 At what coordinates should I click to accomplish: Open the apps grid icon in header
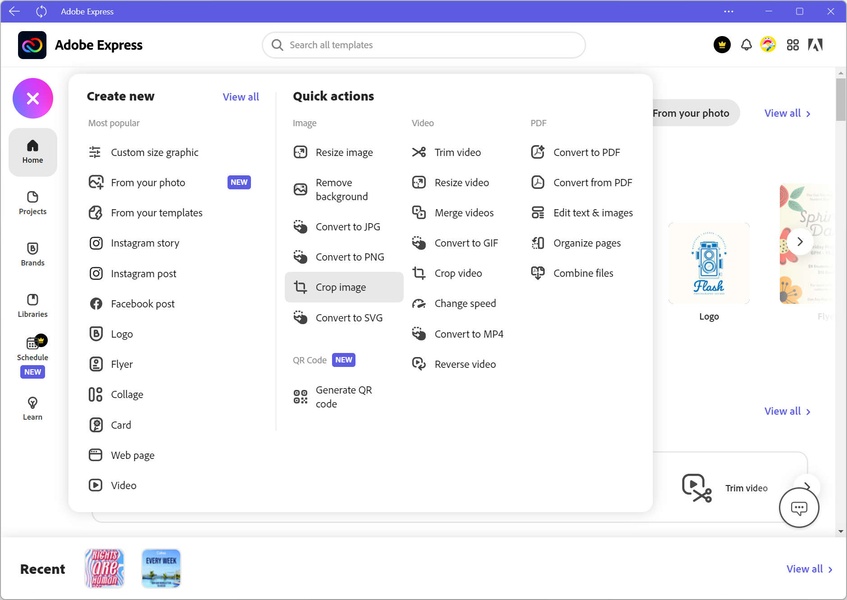793,45
